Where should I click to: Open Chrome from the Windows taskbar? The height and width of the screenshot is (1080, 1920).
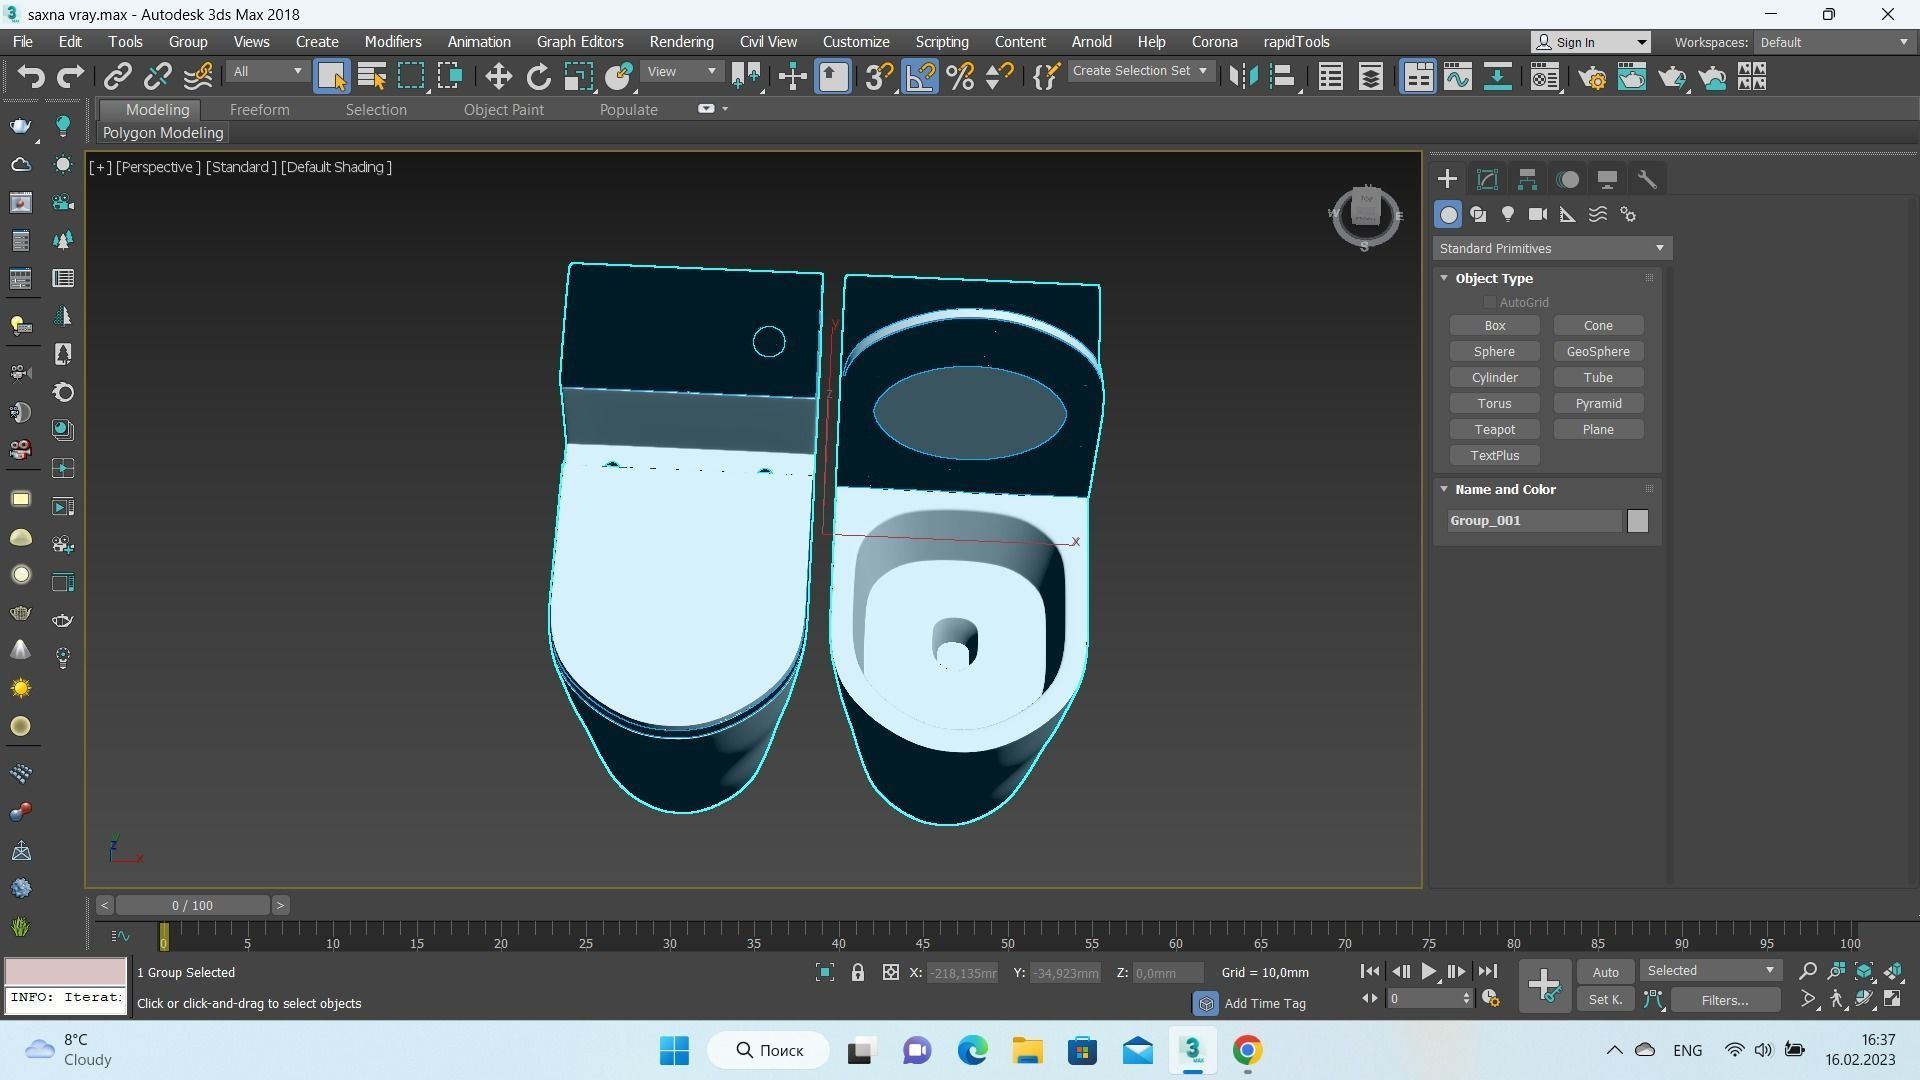[x=1247, y=1051]
